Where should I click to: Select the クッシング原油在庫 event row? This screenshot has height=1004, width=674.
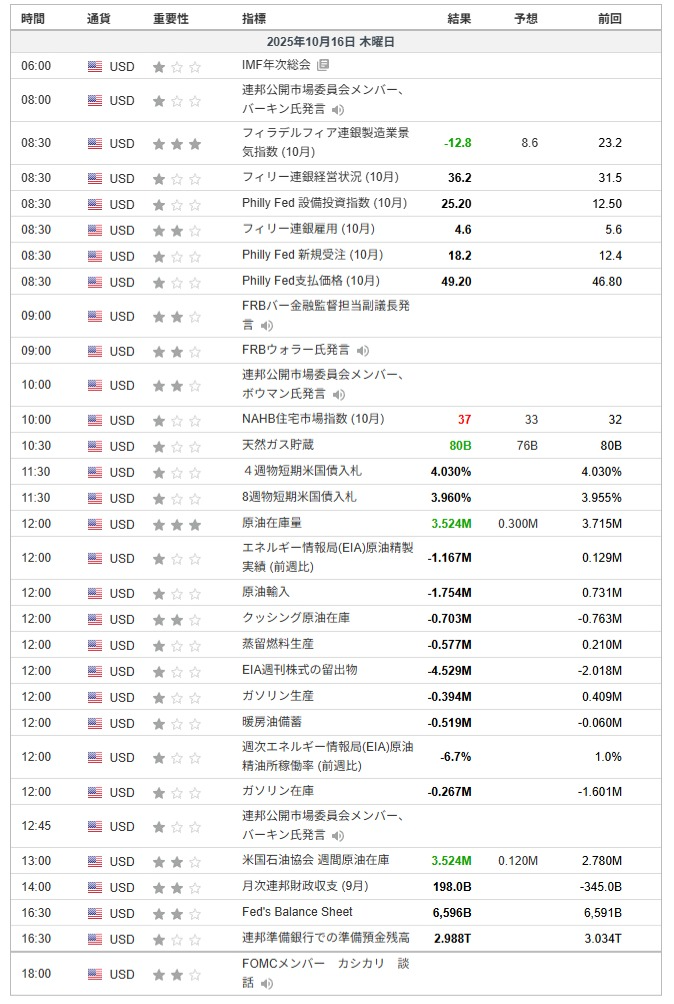click(296, 618)
